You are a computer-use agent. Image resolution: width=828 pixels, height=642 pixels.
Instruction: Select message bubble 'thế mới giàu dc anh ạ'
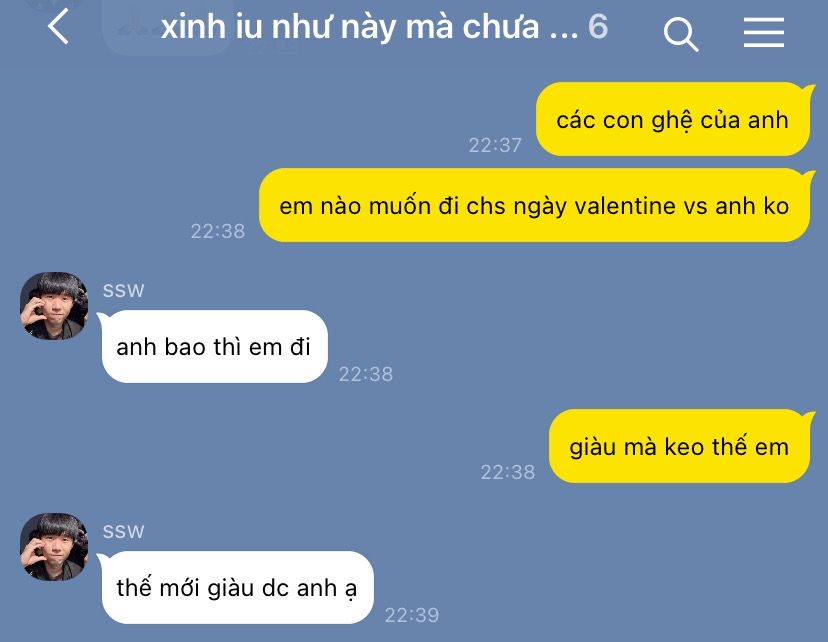point(237,587)
